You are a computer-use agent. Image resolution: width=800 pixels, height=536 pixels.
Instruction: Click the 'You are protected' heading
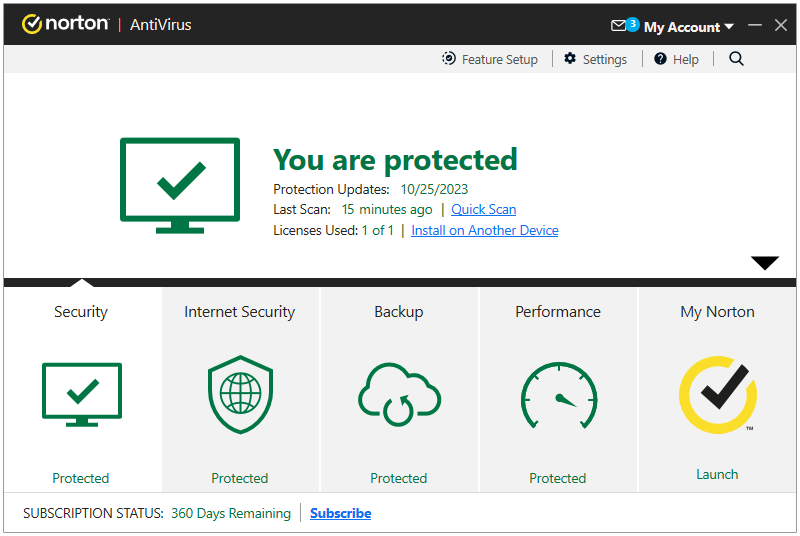pyautogui.click(x=395, y=160)
